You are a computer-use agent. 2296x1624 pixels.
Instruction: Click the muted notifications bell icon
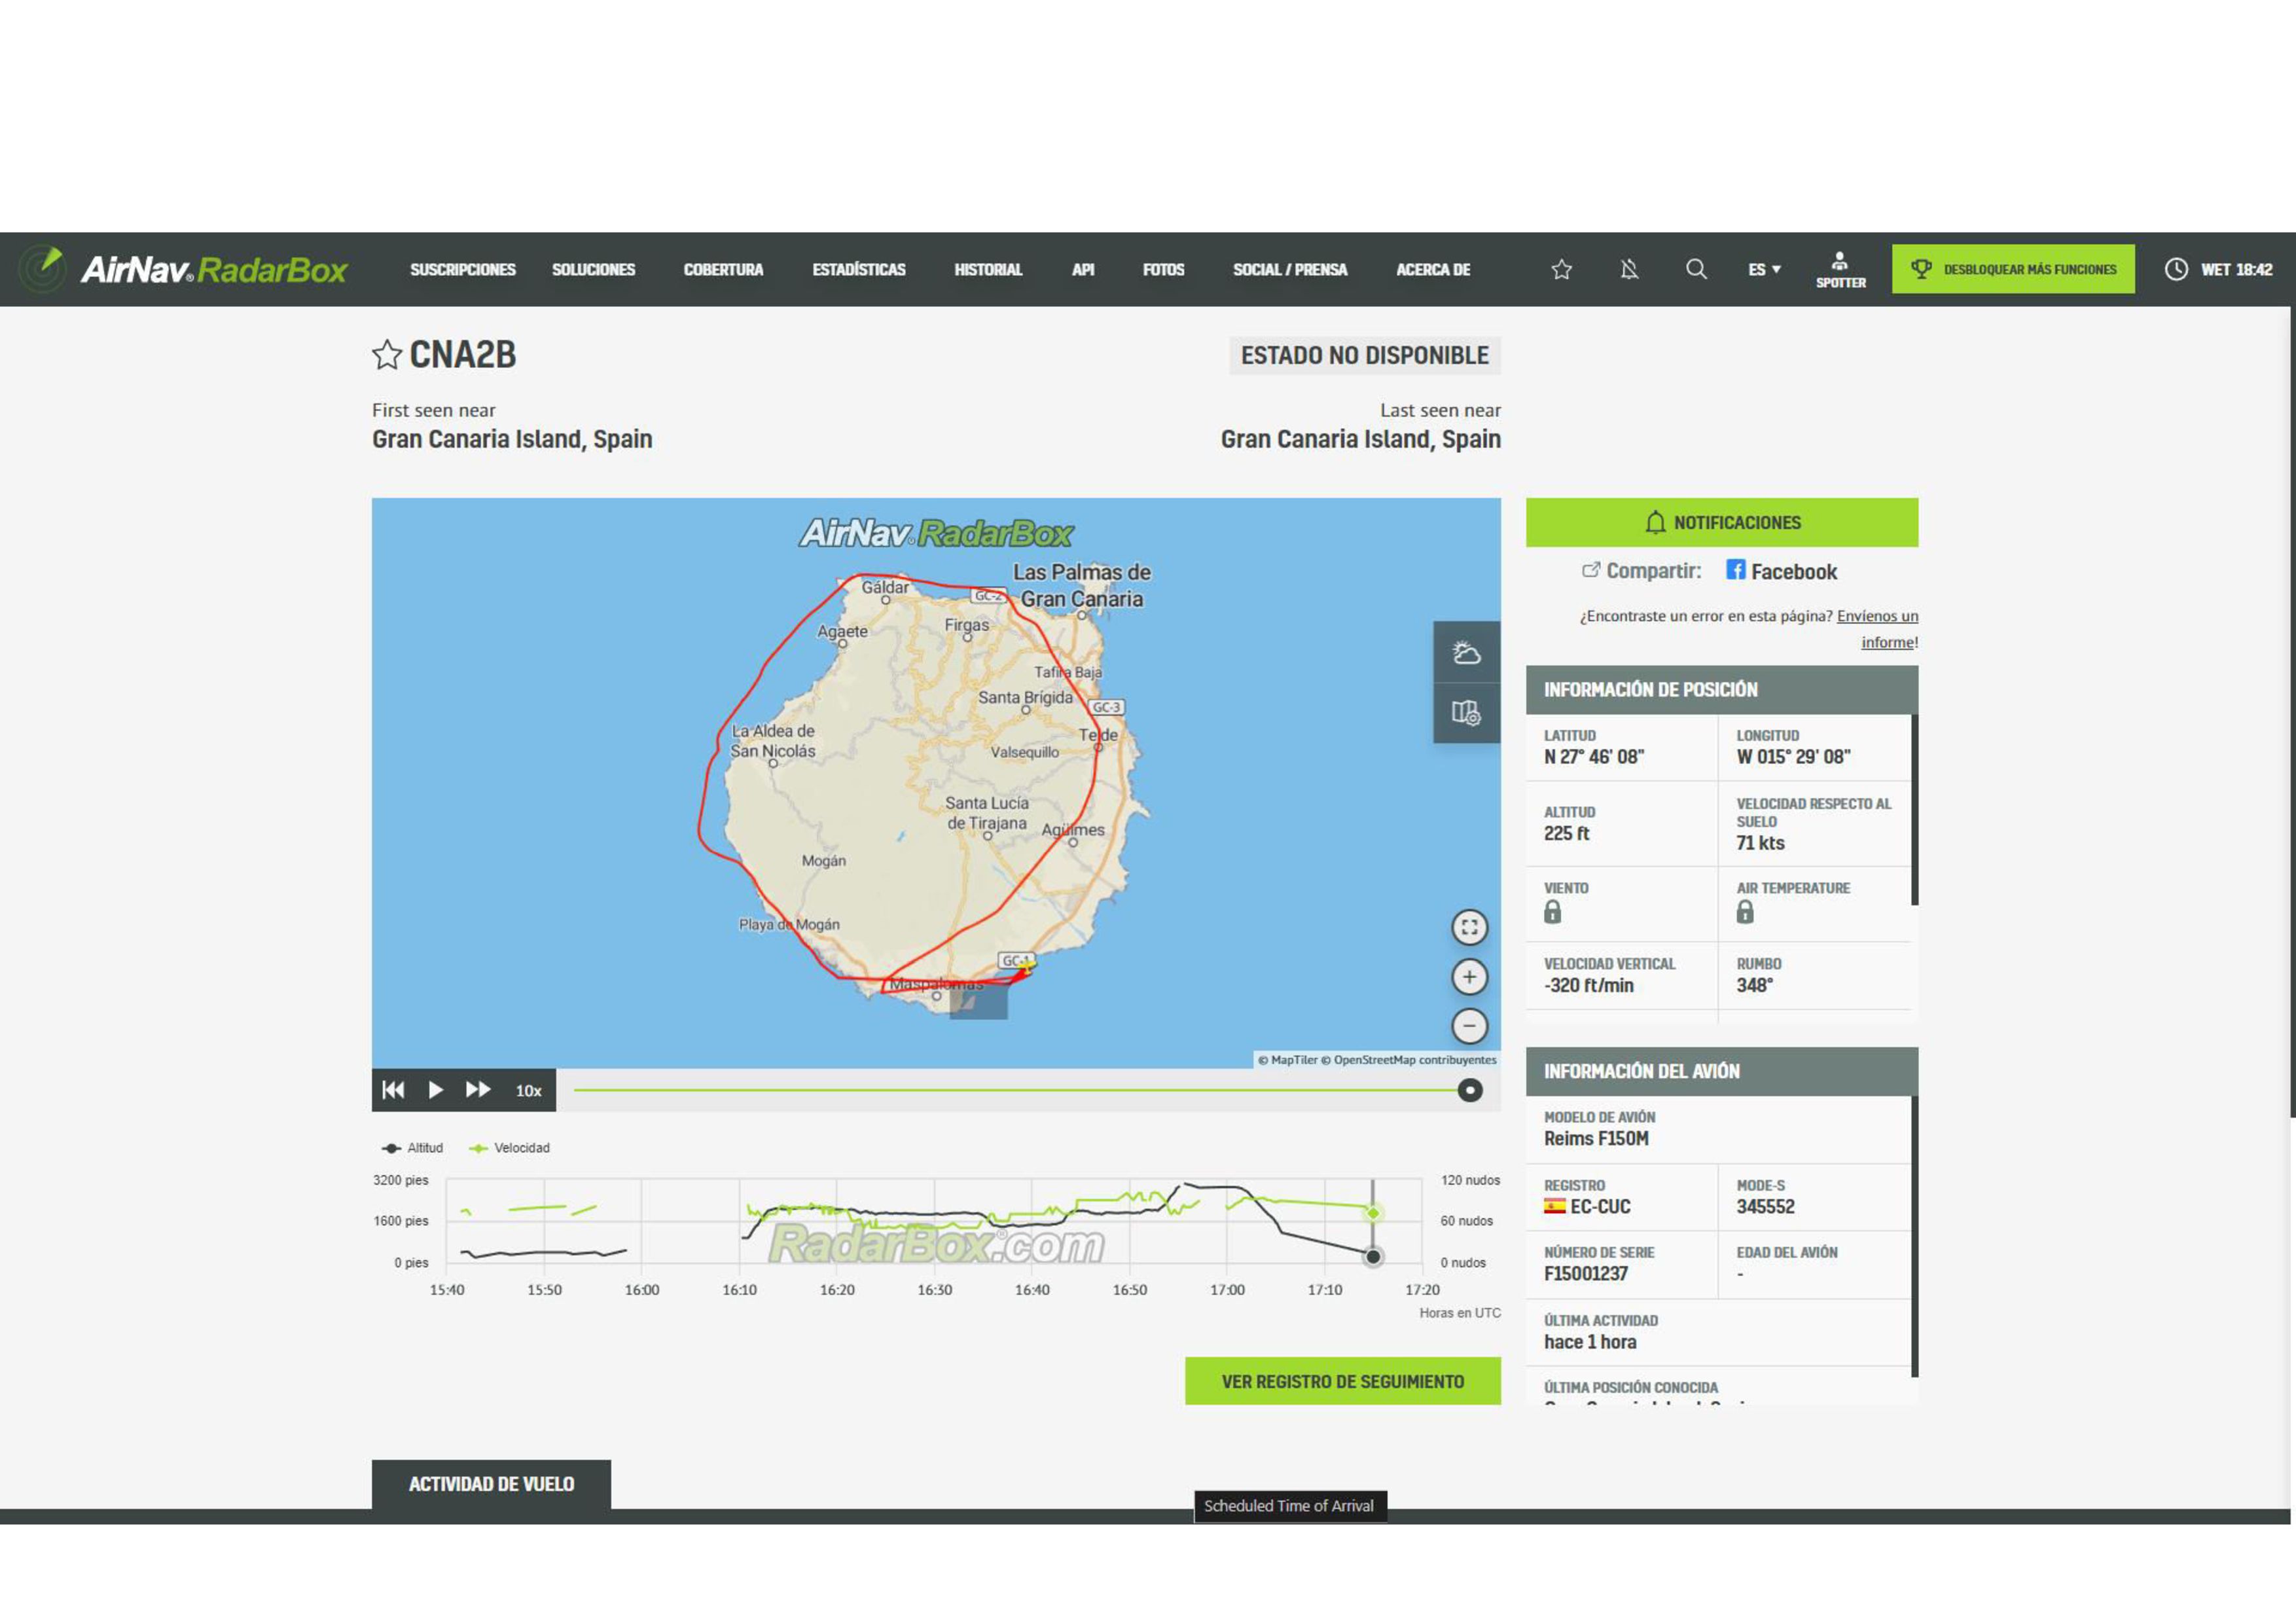pyautogui.click(x=1629, y=269)
